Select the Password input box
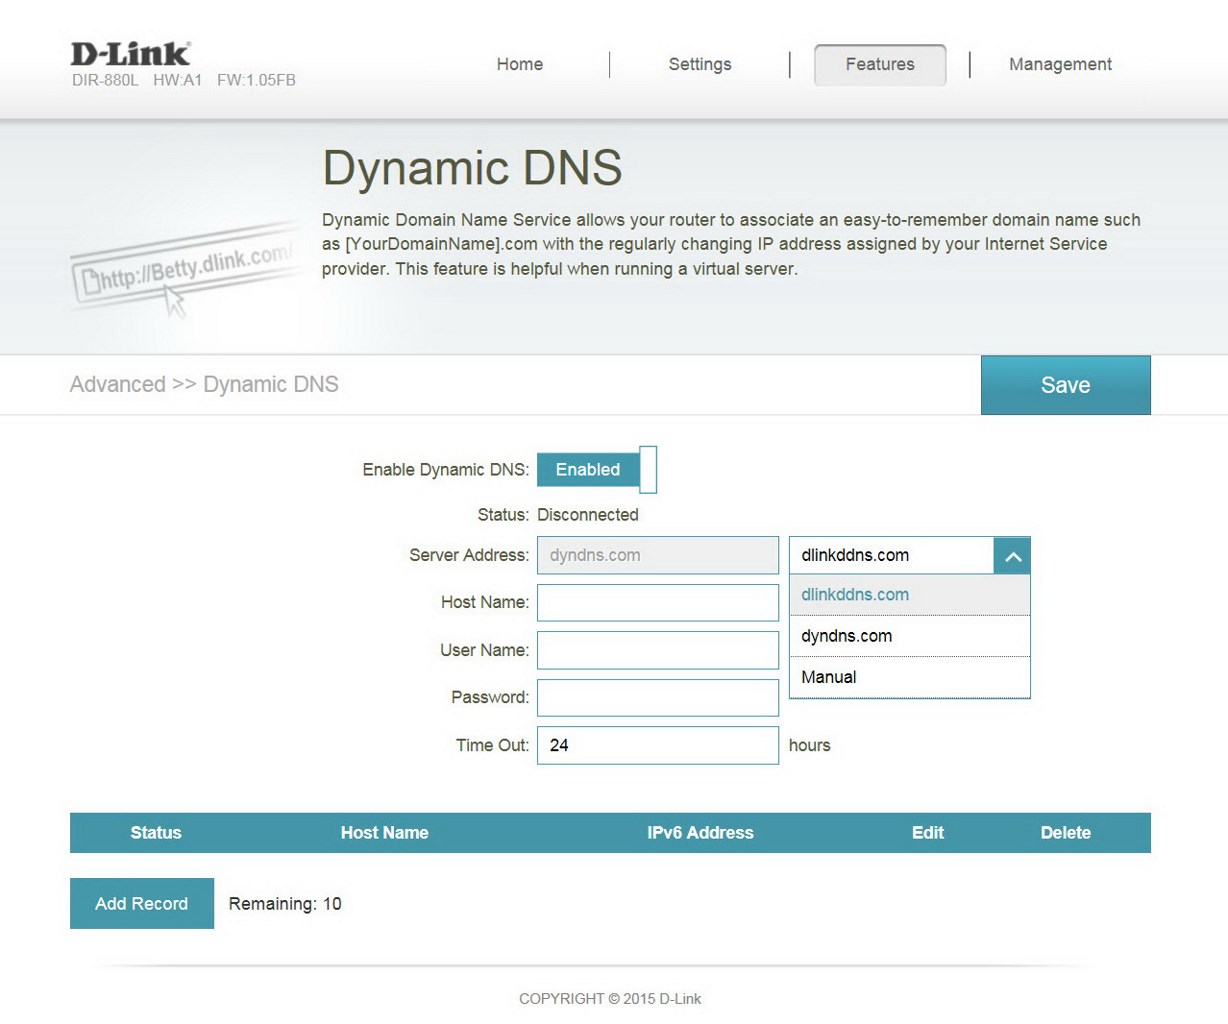Viewport: 1228px width, 1024px height. pyautogui.click(x=658, y=698)
